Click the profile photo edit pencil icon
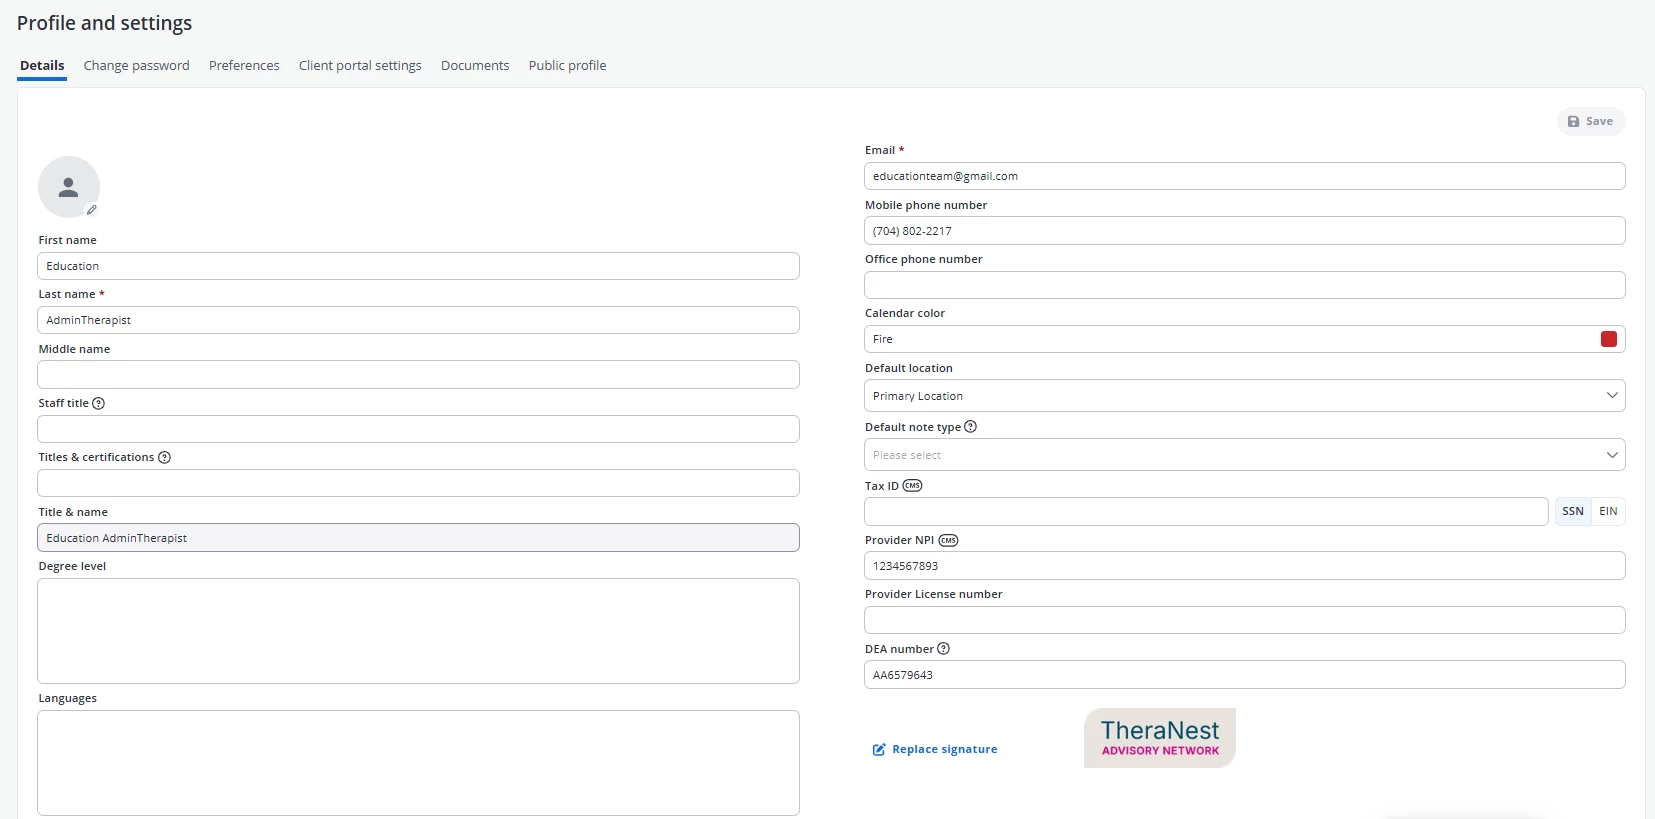Screen dimensions: 1655x819 click(x=92, y=210)
